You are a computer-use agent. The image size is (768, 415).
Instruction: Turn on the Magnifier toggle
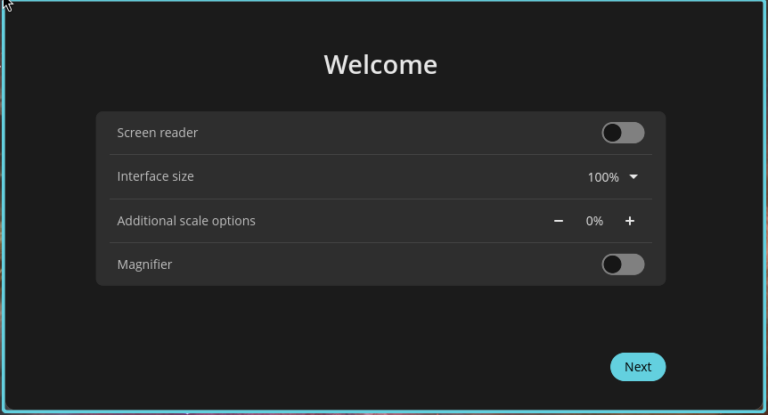pyautogui.click(x=622, y=265)
